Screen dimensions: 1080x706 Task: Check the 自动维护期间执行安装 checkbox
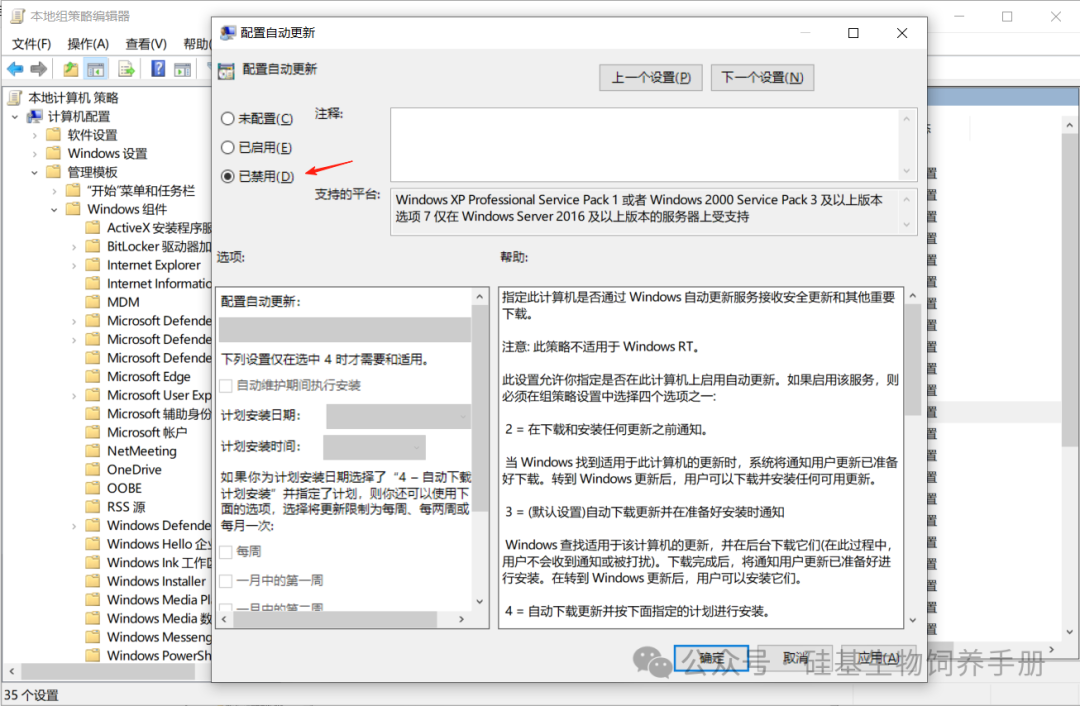point(226,386)
